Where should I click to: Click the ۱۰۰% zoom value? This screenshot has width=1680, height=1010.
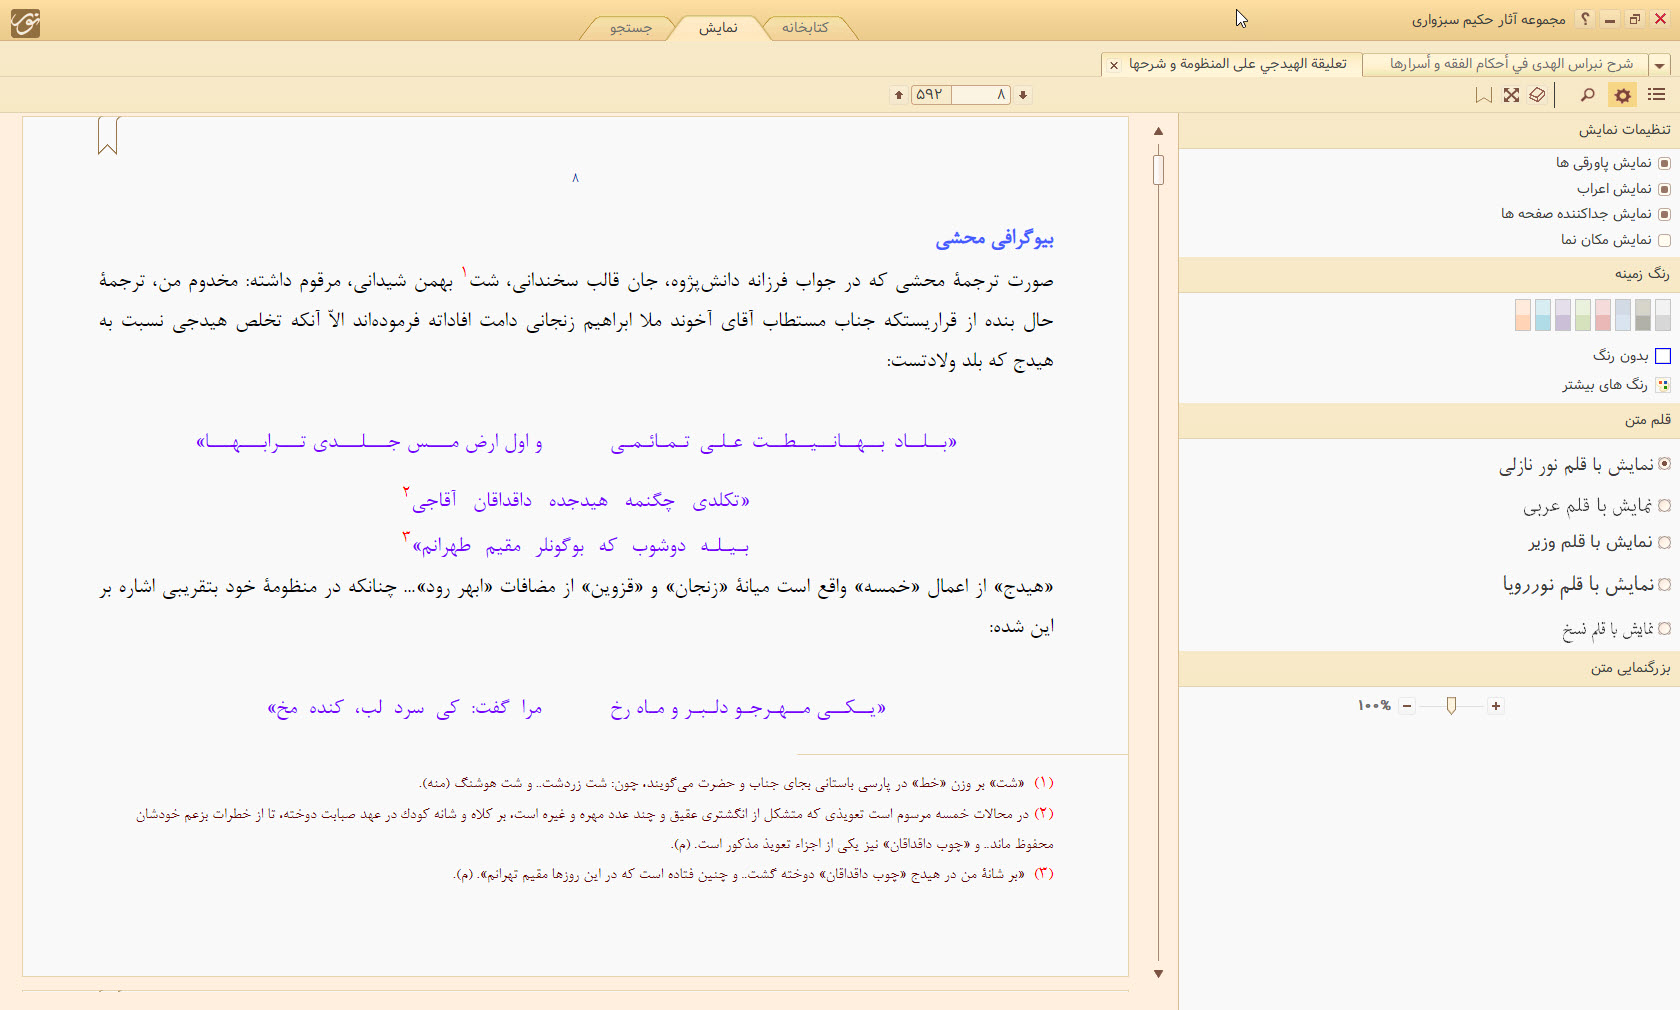pyautogui.click(x=1374, y=706)
